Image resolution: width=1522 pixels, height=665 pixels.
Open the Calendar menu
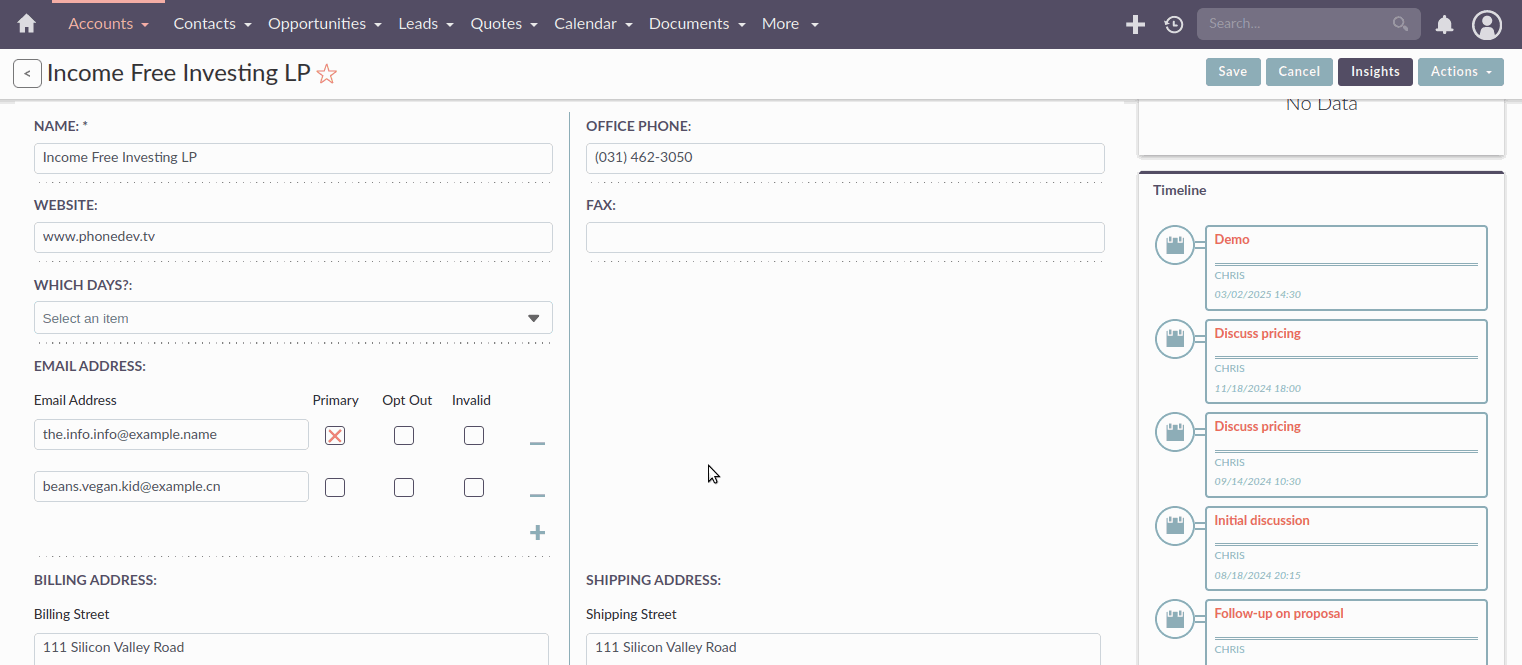coord(585,23)
